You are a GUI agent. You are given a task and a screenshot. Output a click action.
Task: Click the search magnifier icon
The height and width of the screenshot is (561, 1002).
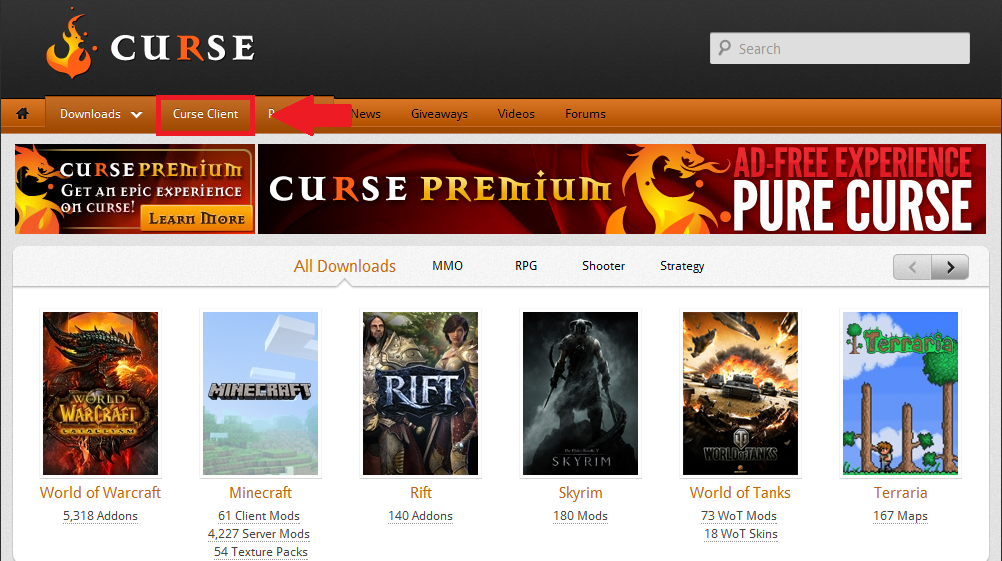[x=724, y=49]
